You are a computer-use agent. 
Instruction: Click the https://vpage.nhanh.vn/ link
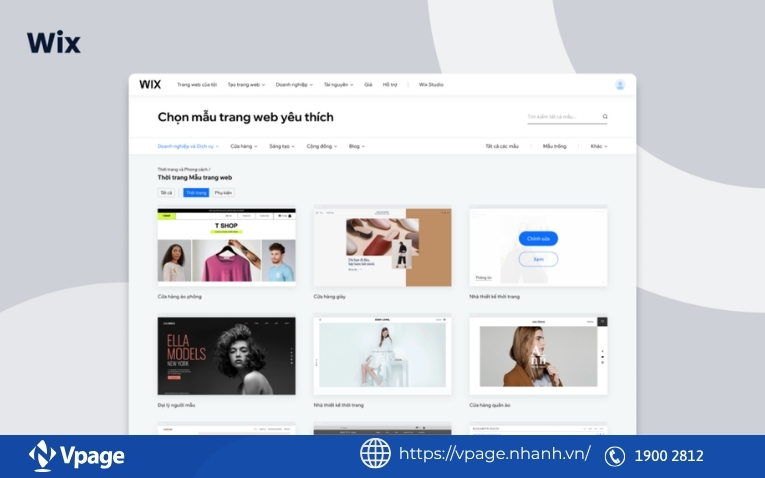[x=494, y=454]
